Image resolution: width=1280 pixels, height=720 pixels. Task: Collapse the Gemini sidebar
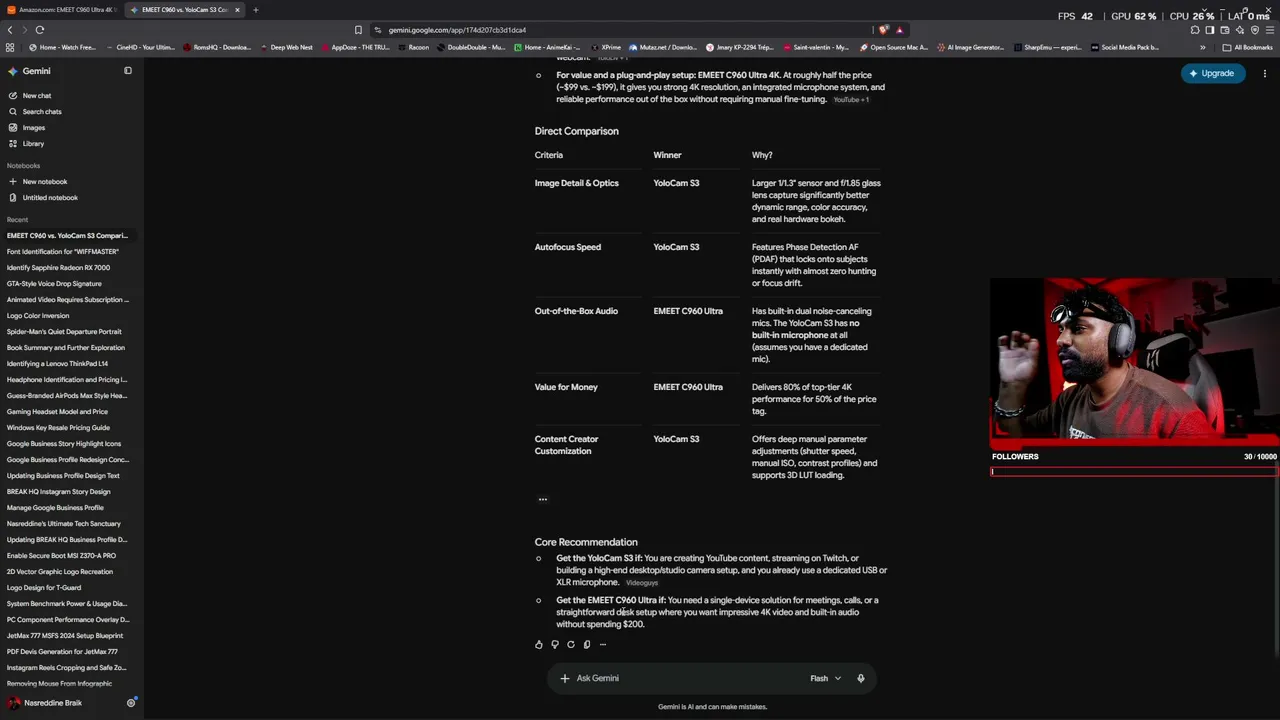(x=128, y=71)
